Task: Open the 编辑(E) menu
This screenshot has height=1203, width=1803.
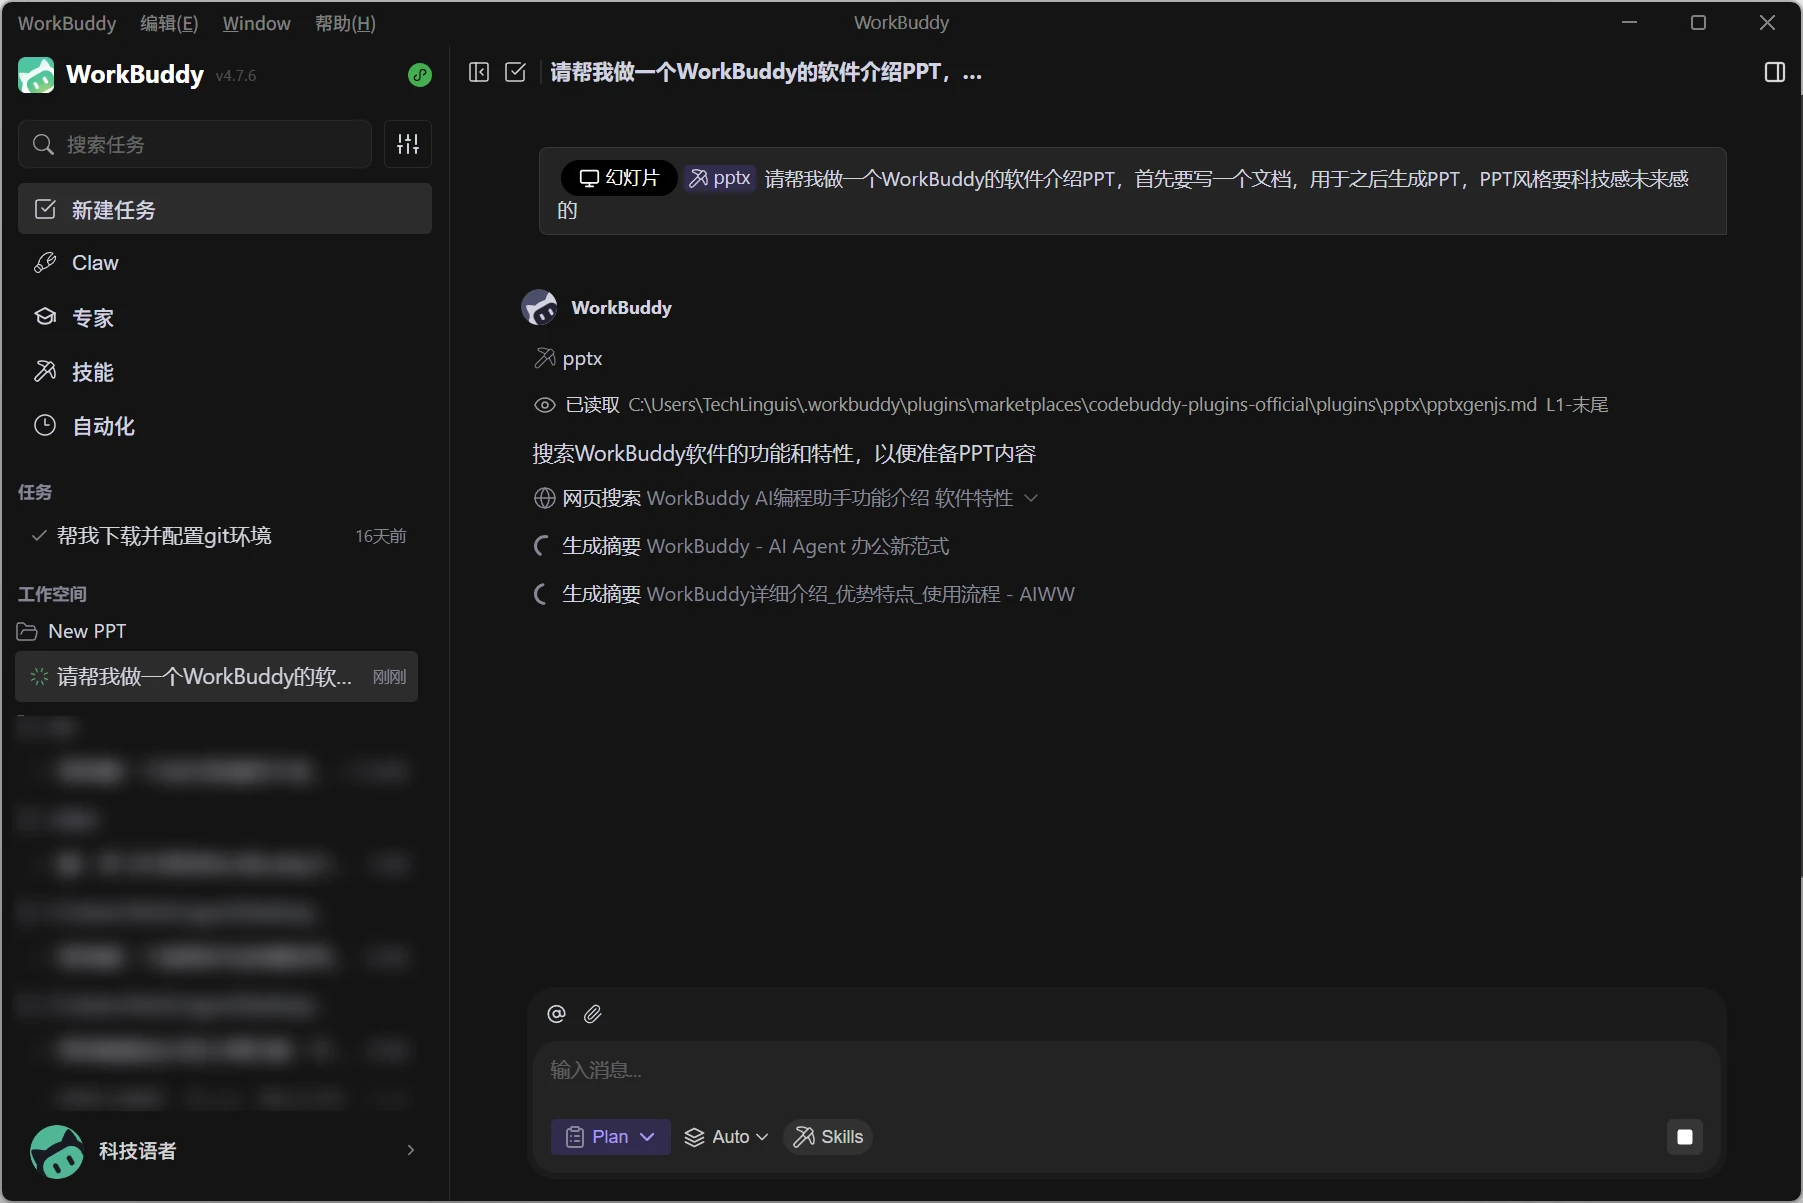Action: click(x=169, y=23)
